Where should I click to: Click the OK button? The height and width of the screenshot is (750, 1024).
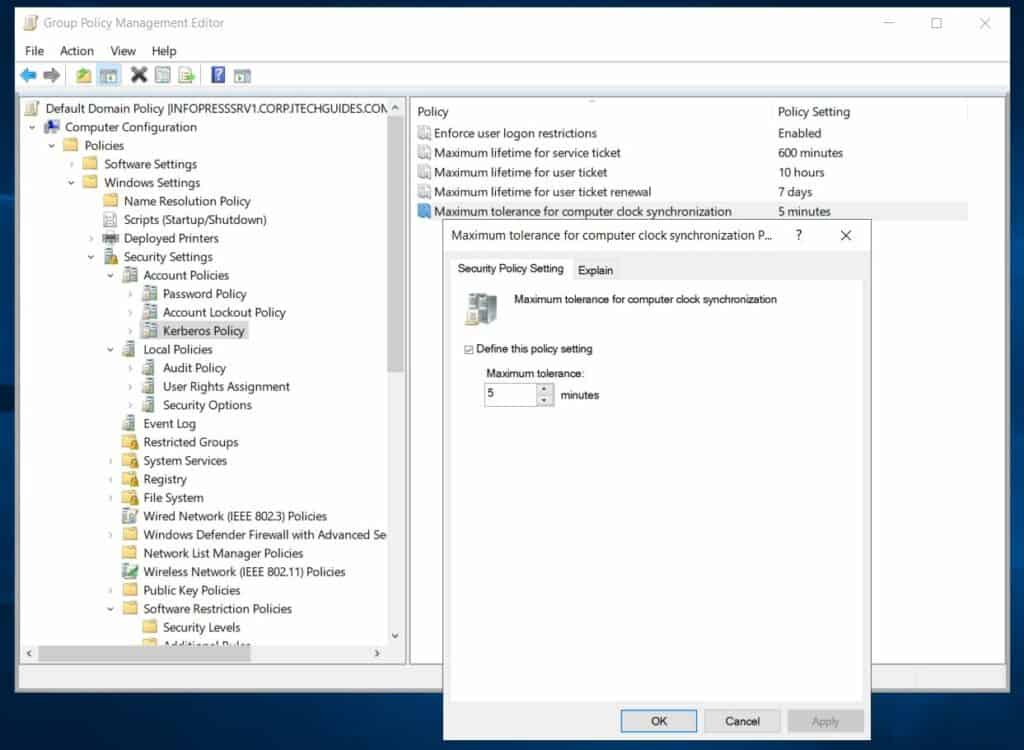tap(658, 721)
